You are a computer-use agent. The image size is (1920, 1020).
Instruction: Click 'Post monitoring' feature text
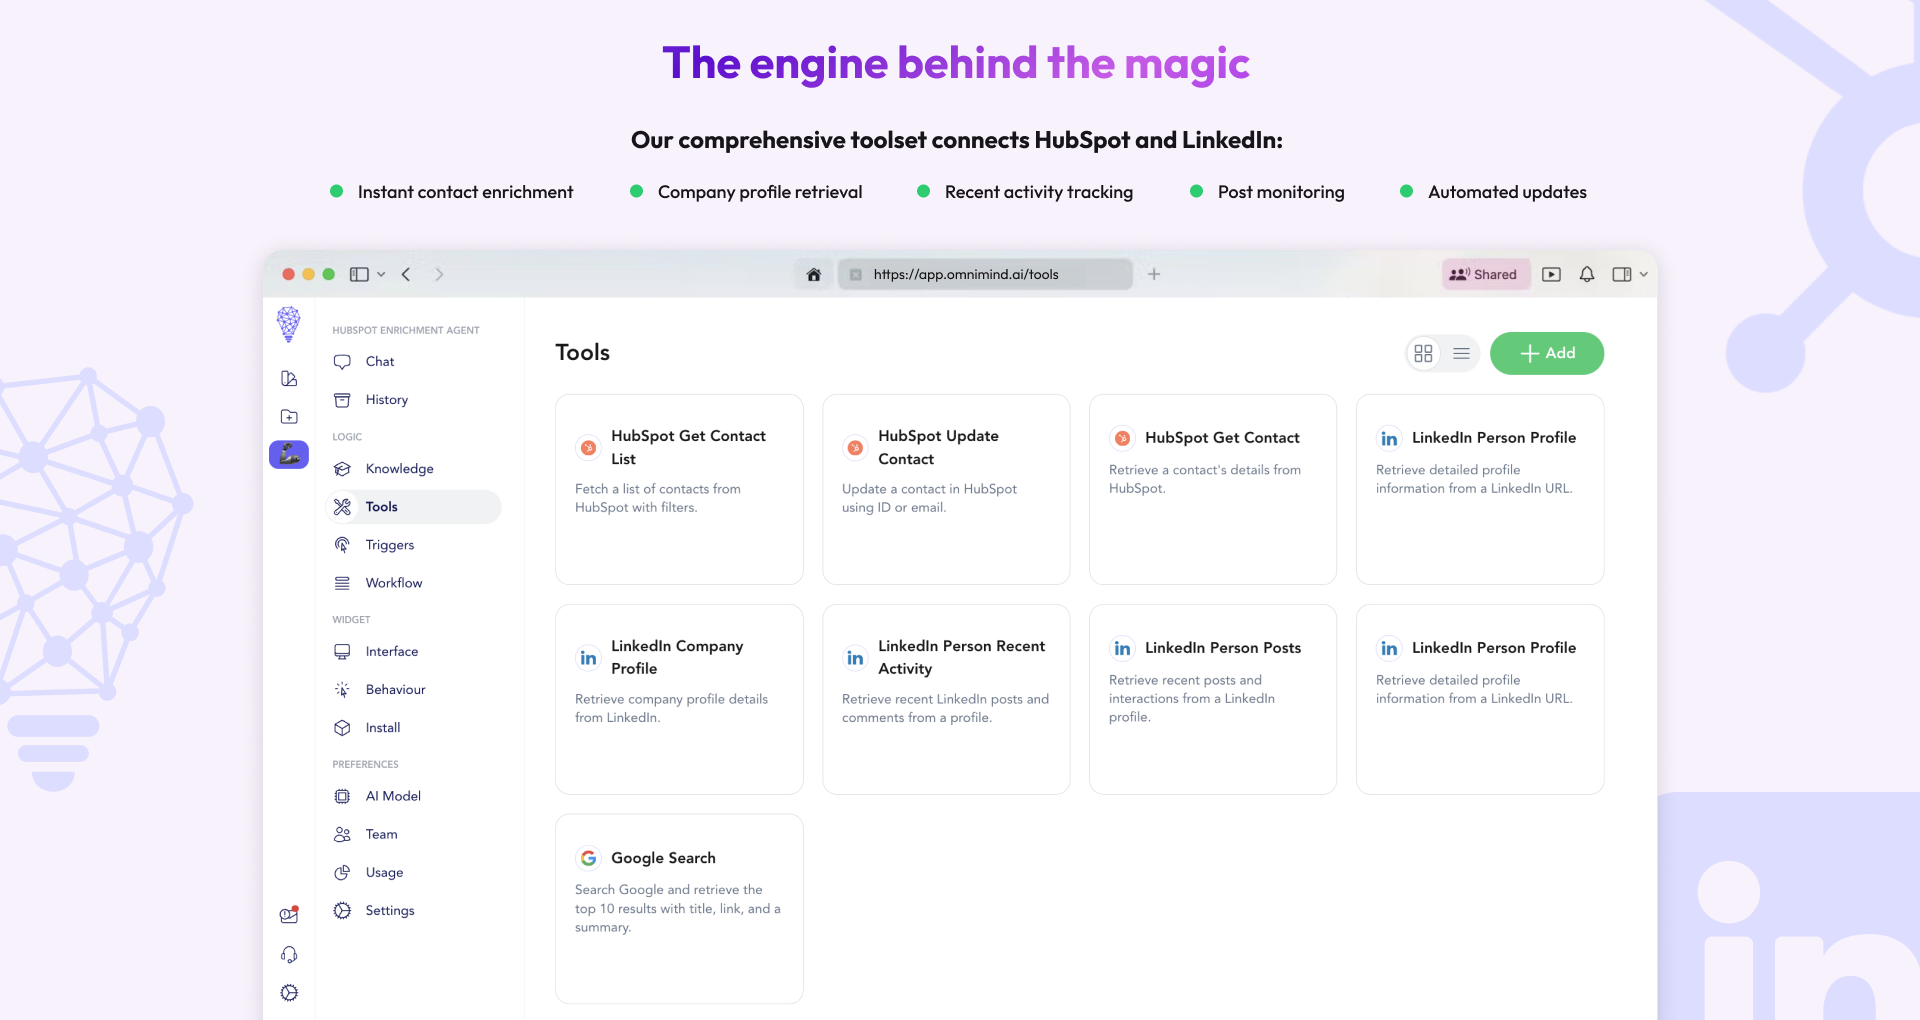pyautogui.click(x=1281, y=193)
